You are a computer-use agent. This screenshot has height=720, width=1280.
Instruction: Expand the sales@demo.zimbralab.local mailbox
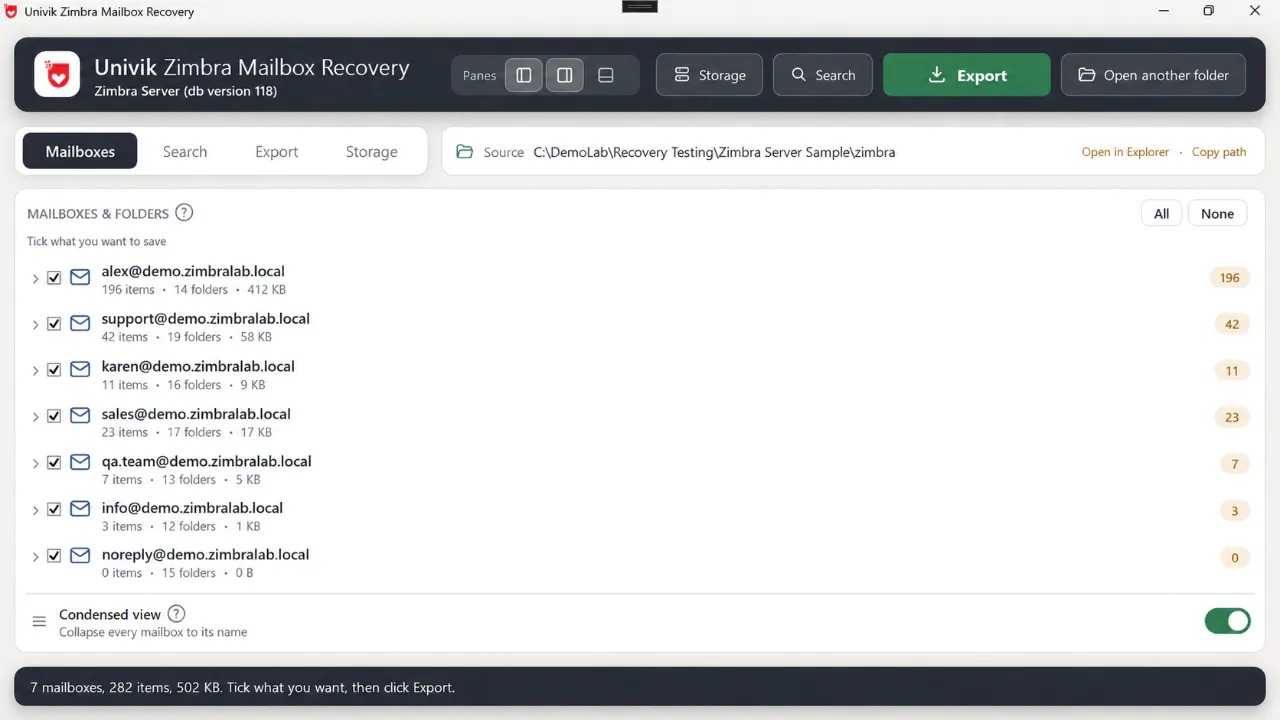click(35, 417)
